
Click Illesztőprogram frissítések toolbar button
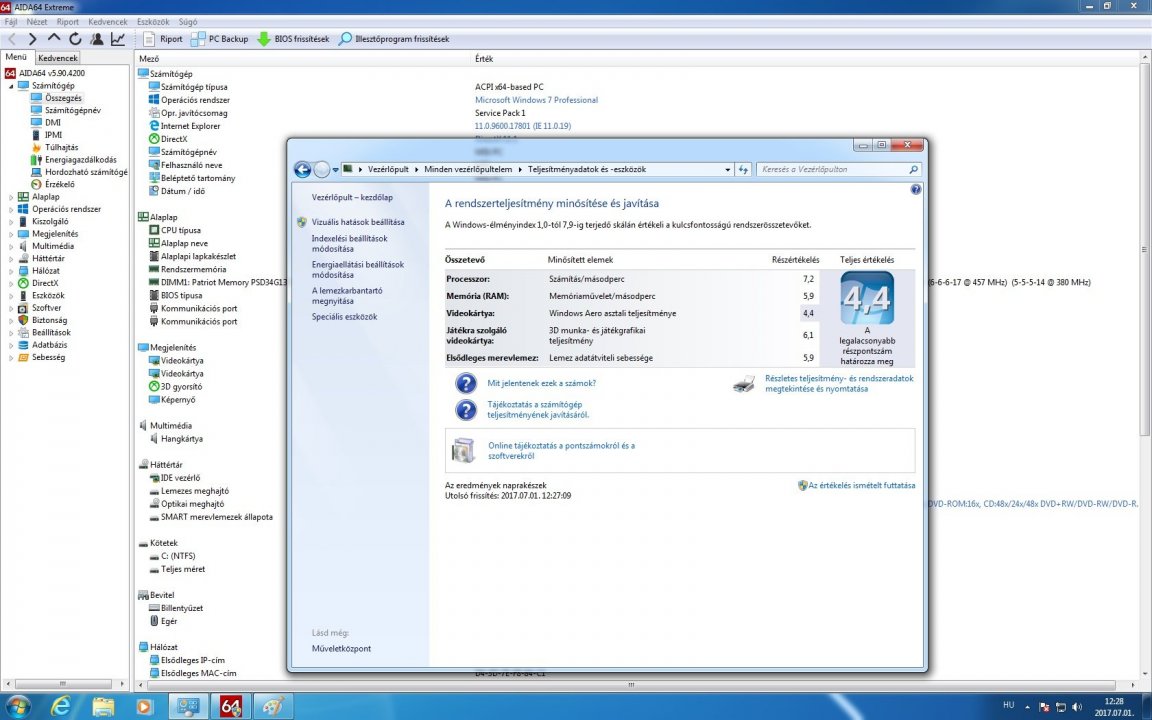point(394,39)
